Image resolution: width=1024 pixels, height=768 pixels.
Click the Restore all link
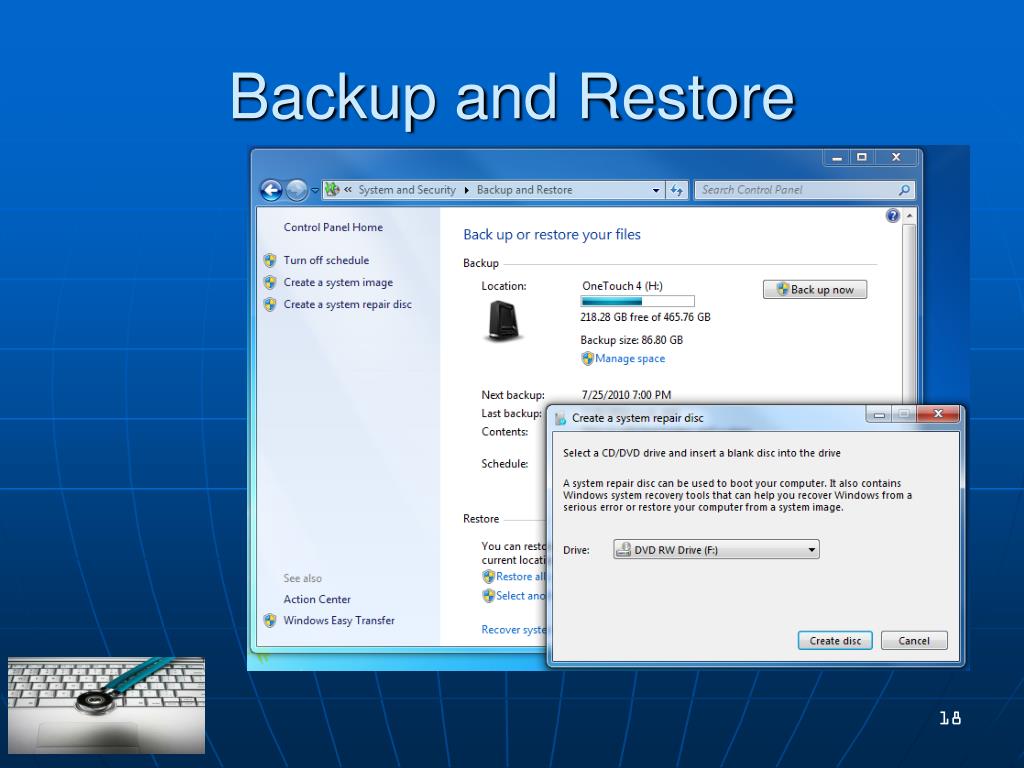click(x=520, y=577)
